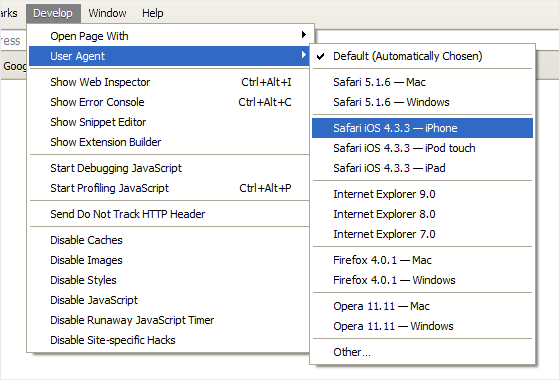This screenshot has height=380, width=560.
Task: Toggle Disable JavaScript option
Action: pyautogui.click(x=169, y=300)
